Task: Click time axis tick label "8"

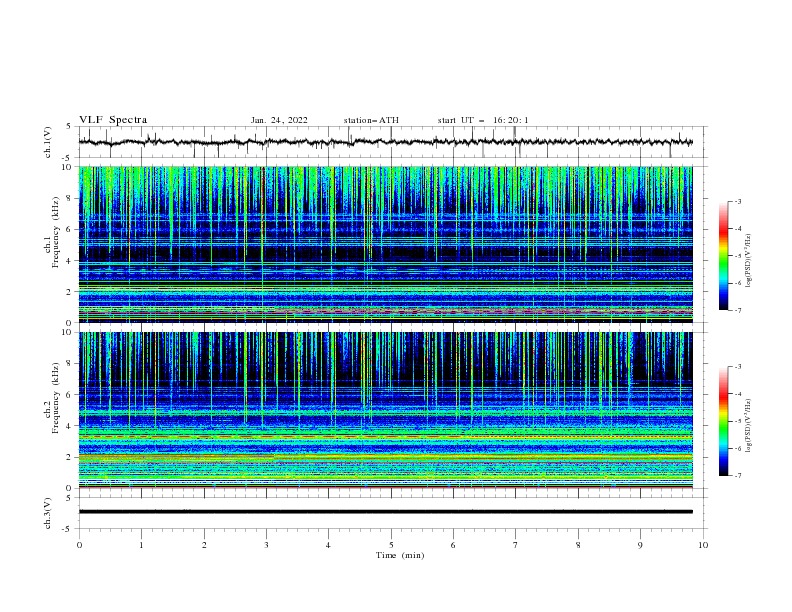Action: (x=578, y=545)
